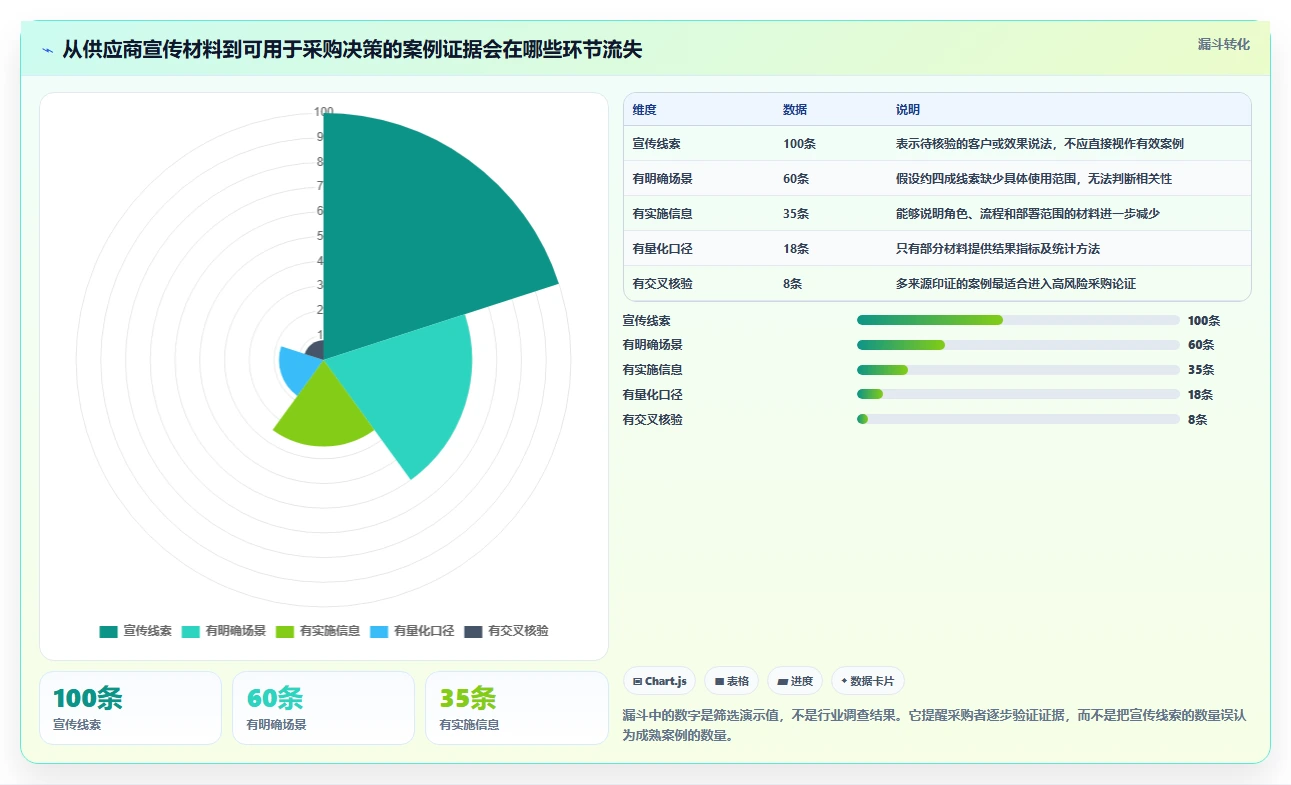Select the green 有实施信息 chart segment
Viewport: 1291px width, 785px height.
point(325,410)
